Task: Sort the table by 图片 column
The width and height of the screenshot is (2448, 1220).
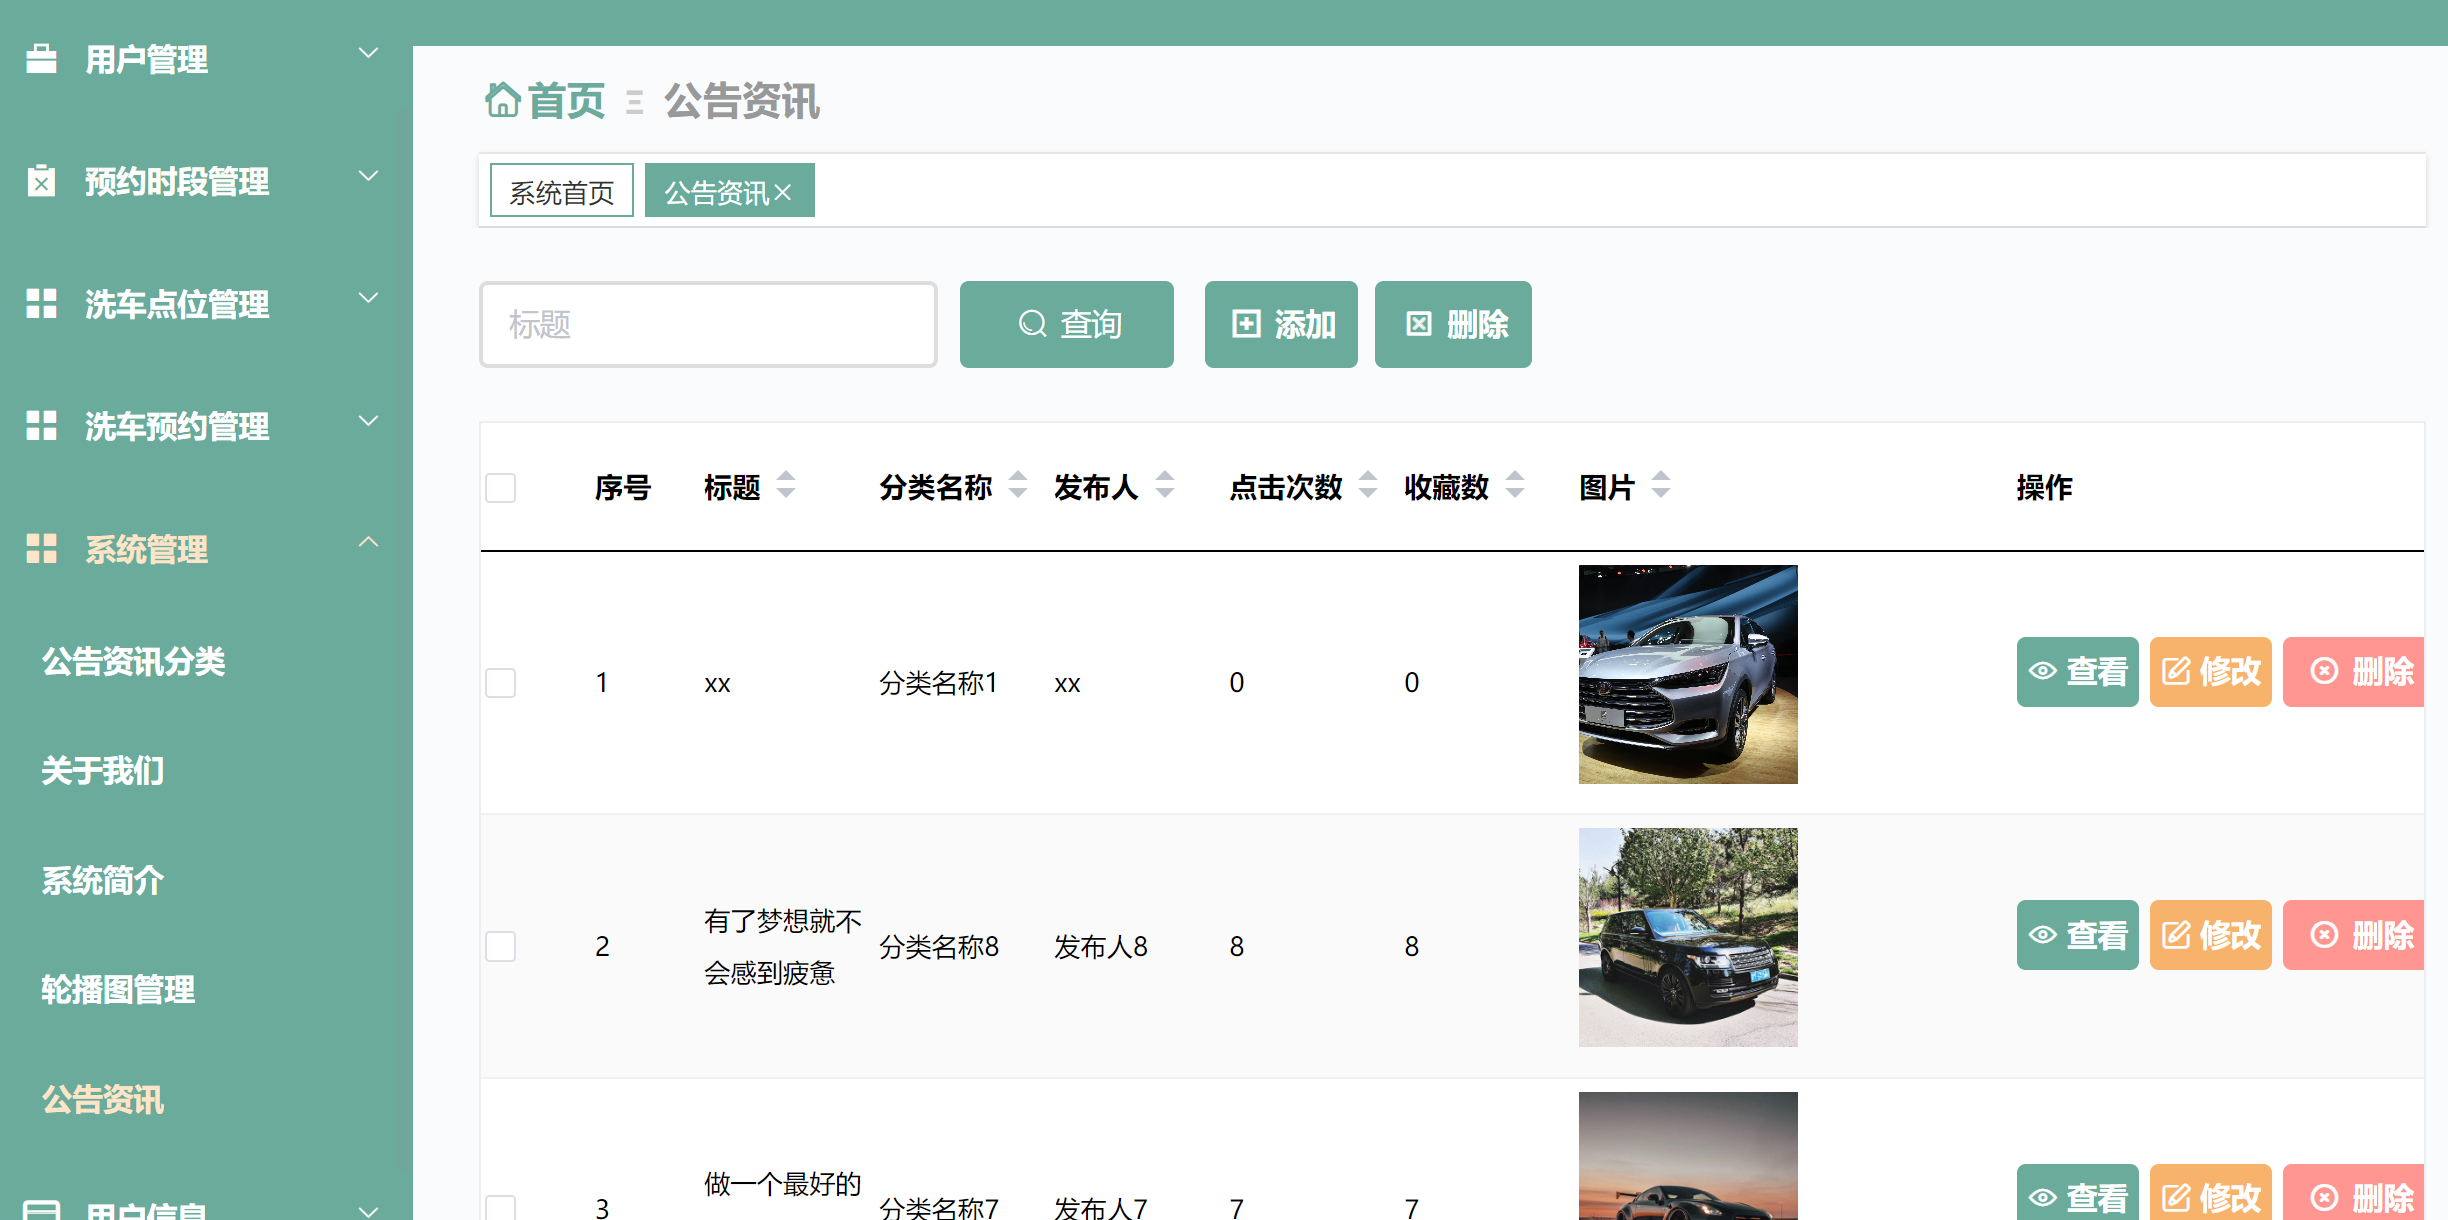Action: tap(1661, 485)
